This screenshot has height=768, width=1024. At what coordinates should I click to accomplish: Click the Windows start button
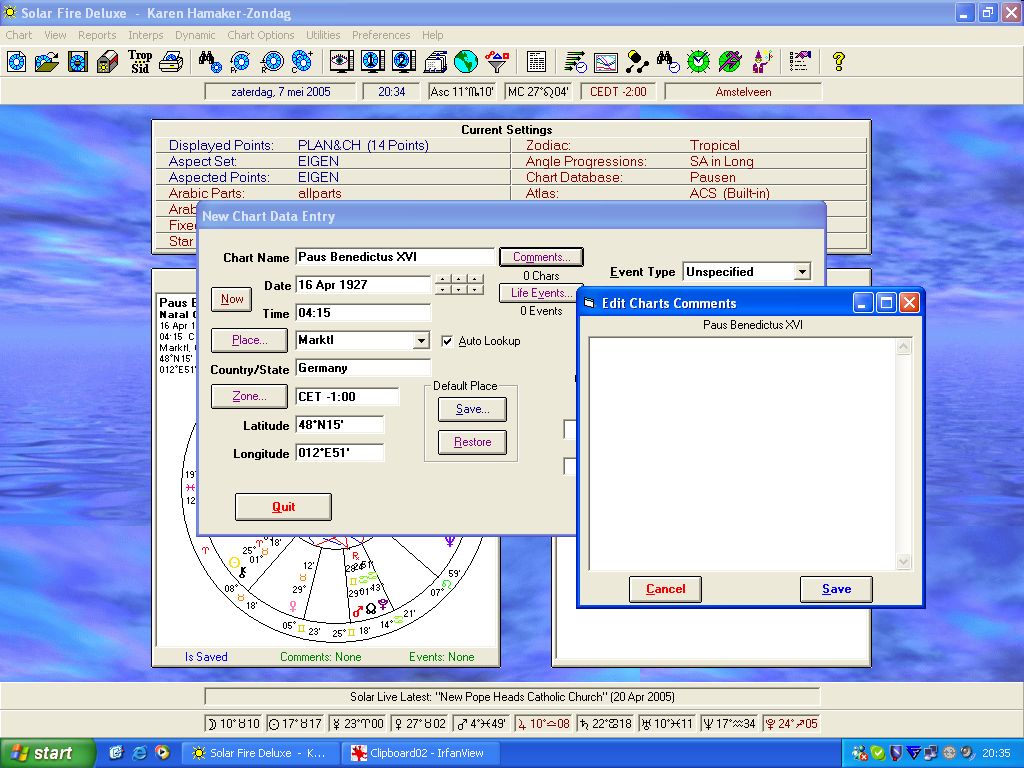47,753
